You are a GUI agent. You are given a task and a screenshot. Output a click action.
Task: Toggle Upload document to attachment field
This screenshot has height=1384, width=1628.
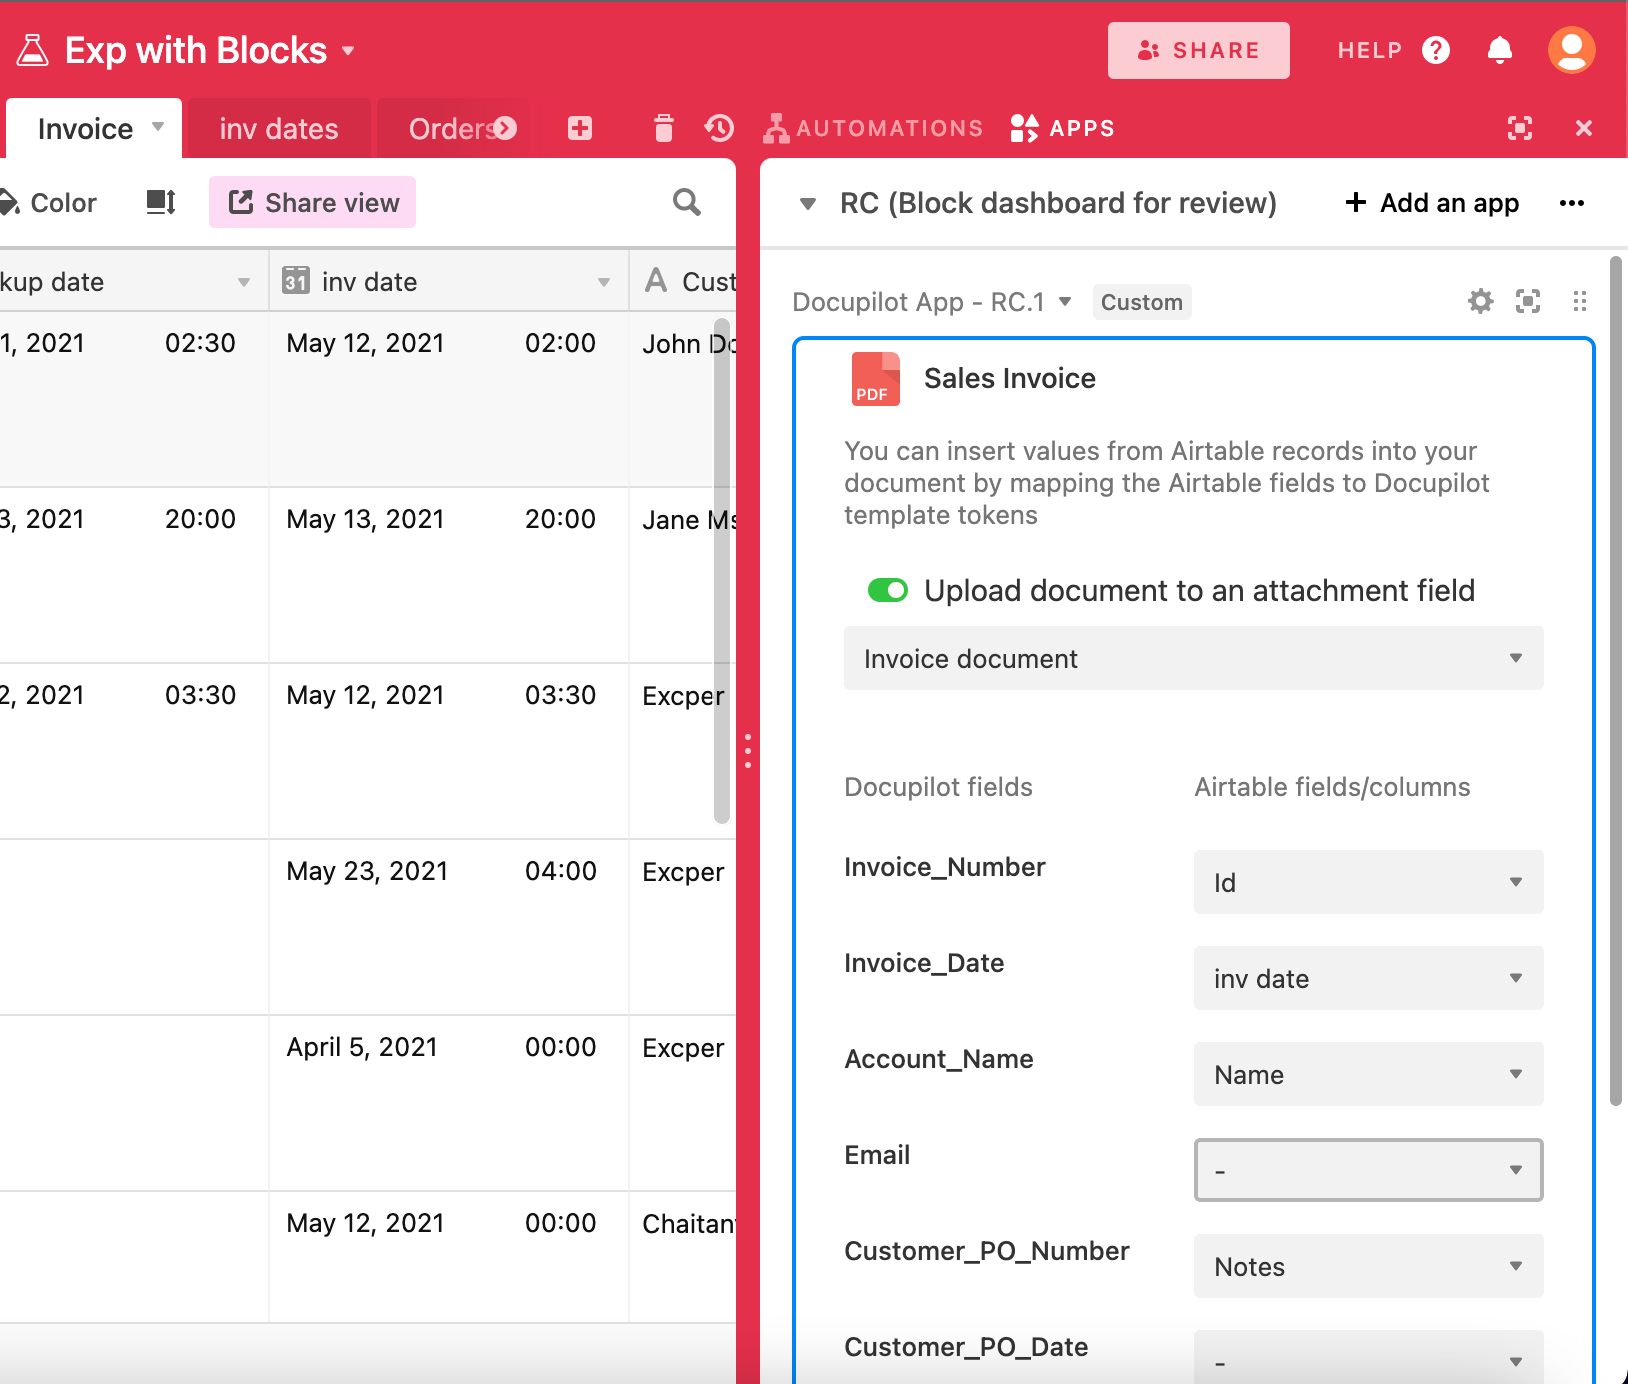click(x=887, y=591)
